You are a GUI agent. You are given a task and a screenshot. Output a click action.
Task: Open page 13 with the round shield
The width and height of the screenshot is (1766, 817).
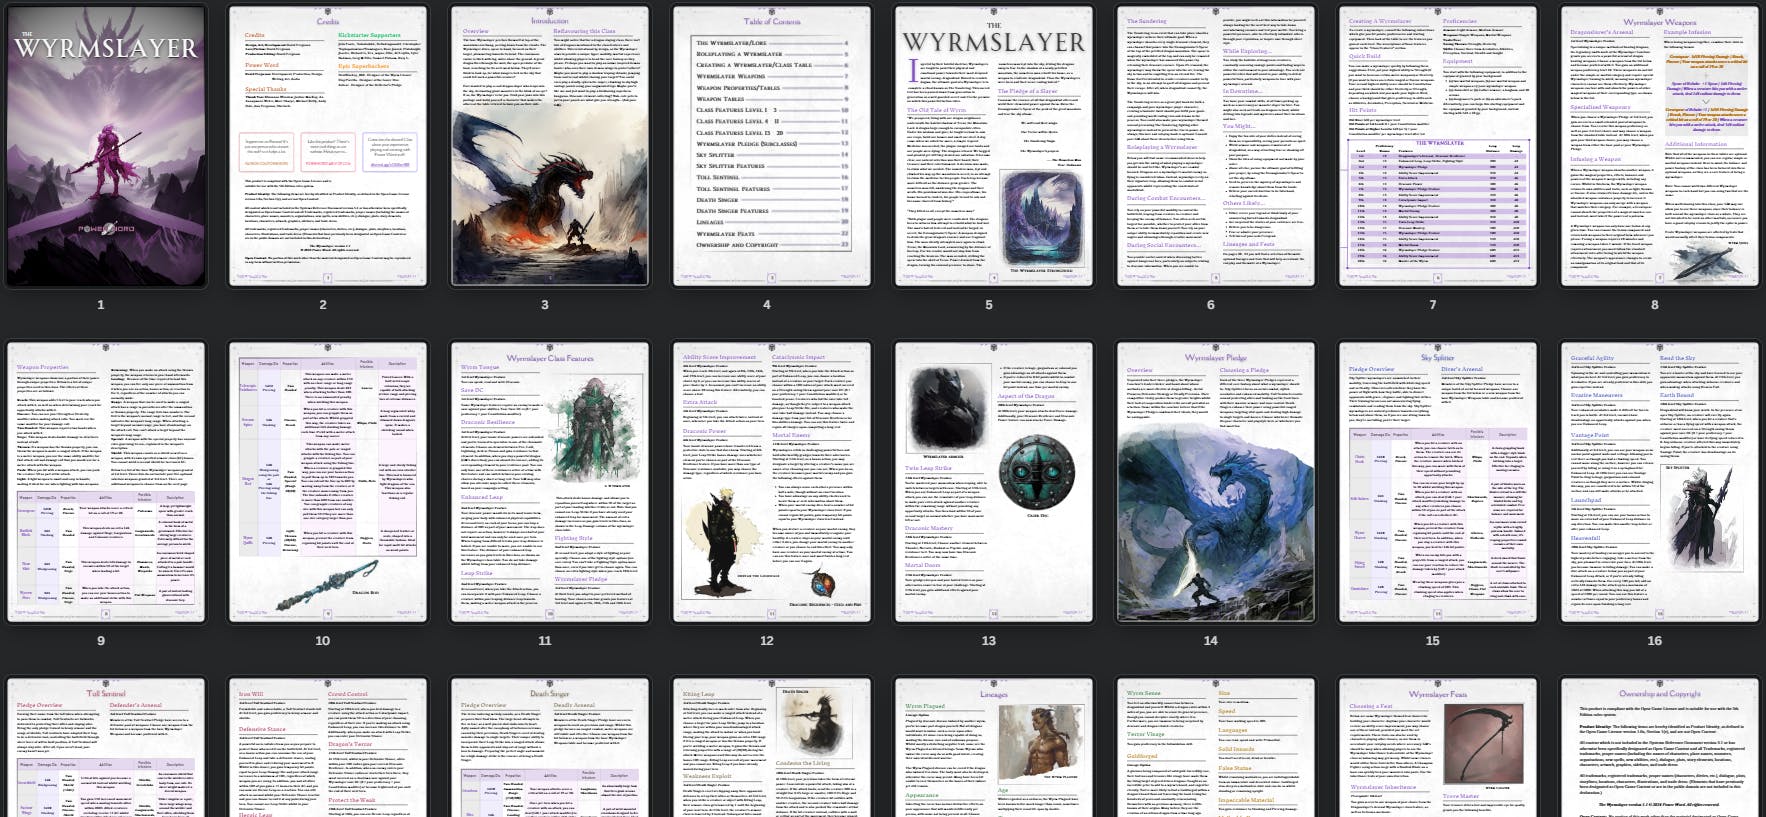point(994,482)
